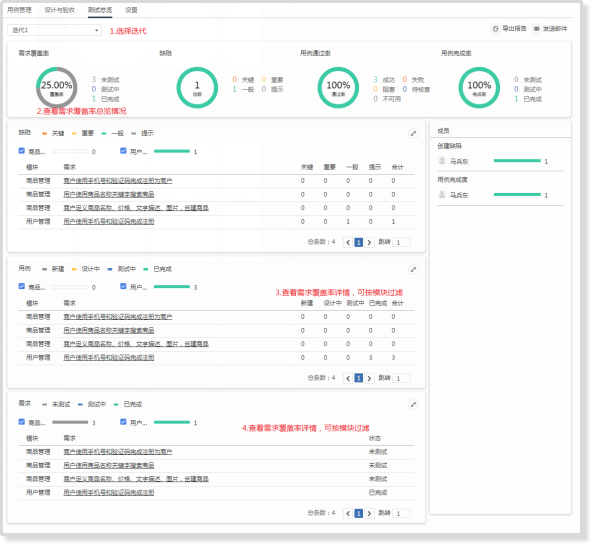Image resolution: width=593 pixels, height=546 pixels.
Task: Uncheck 用户 module in 用例 panel
Action: (123, 286)
